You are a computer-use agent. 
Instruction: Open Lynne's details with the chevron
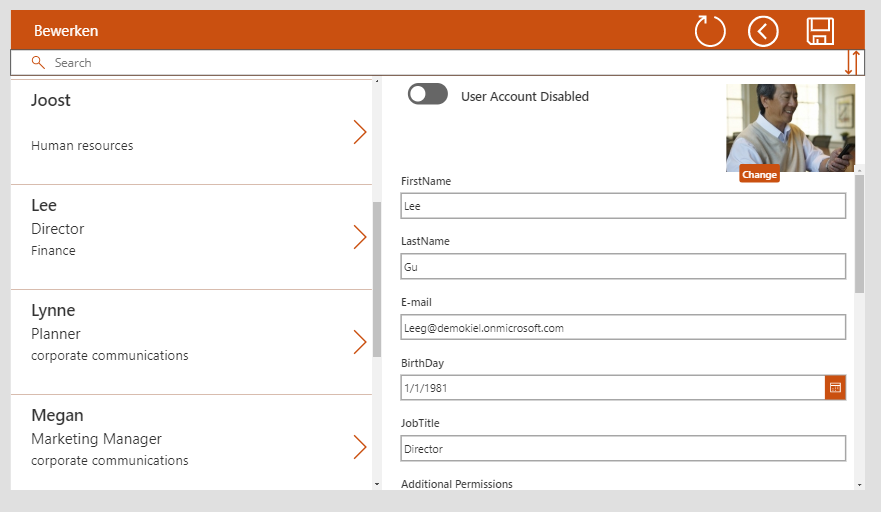click(360, 342)
